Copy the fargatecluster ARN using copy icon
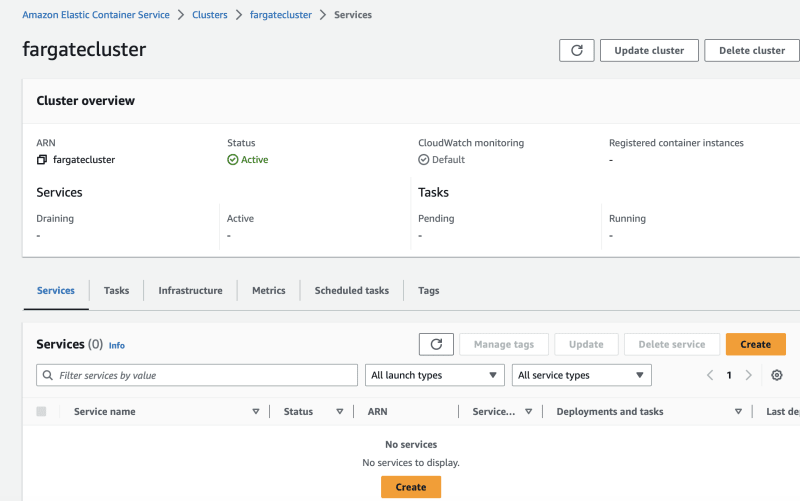Screen dimensions: 800x501 [42, 160]
